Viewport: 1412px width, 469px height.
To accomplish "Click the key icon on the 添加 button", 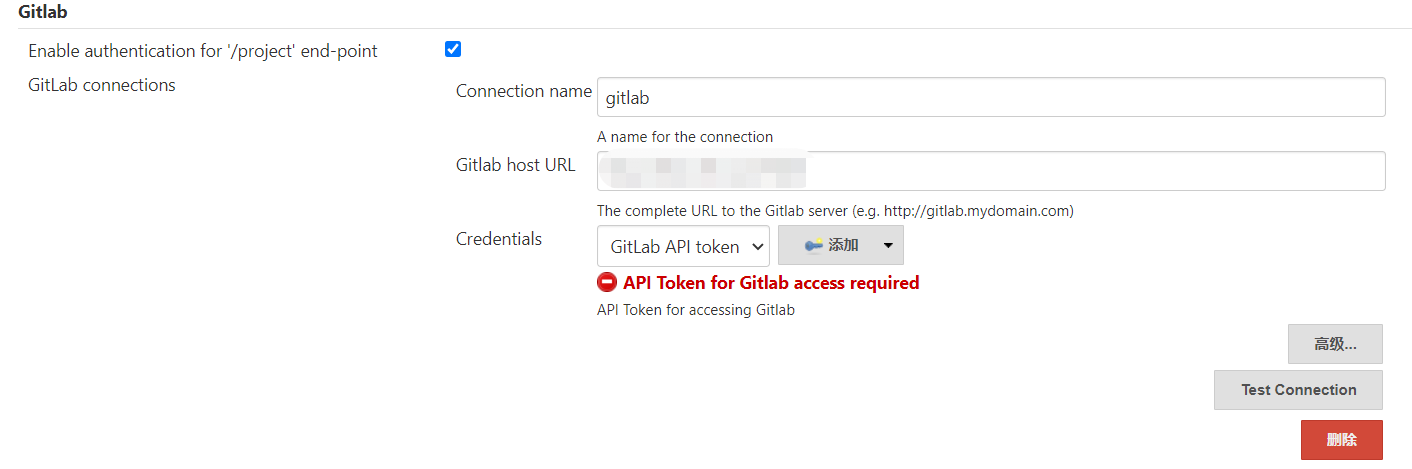I will 814,245.
